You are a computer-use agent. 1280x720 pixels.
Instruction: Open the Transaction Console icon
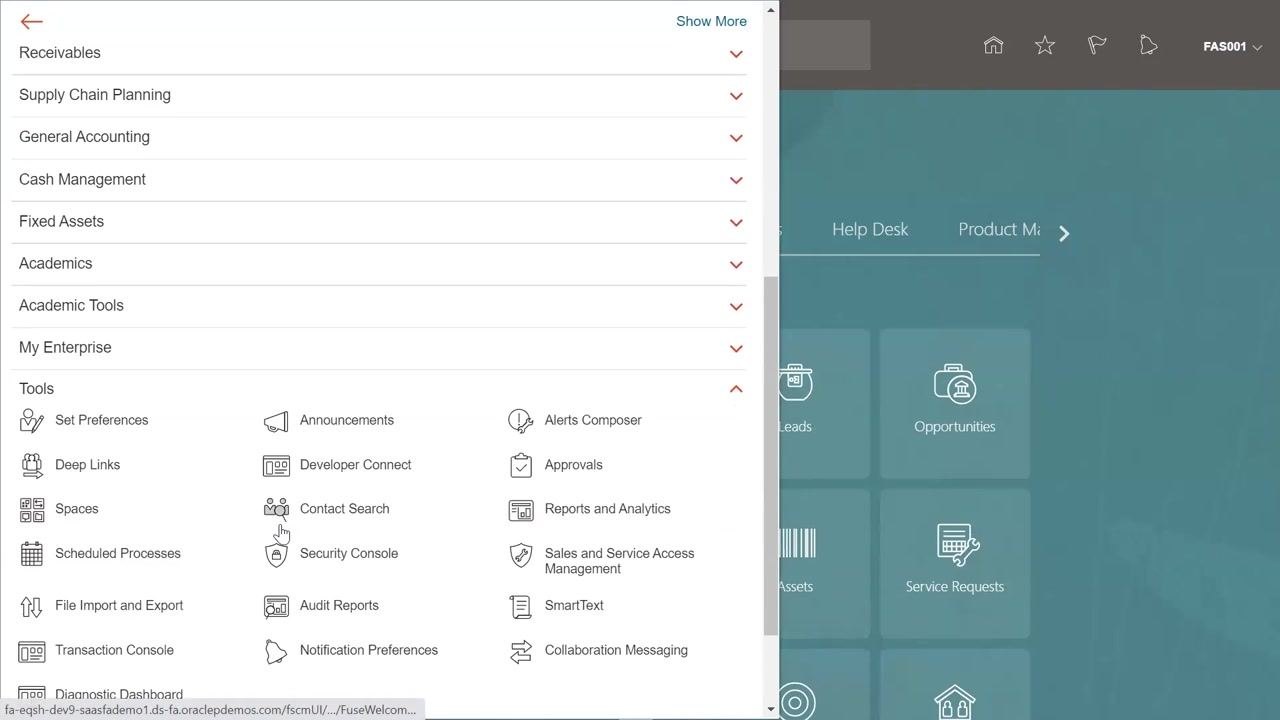tap(32, 651)
